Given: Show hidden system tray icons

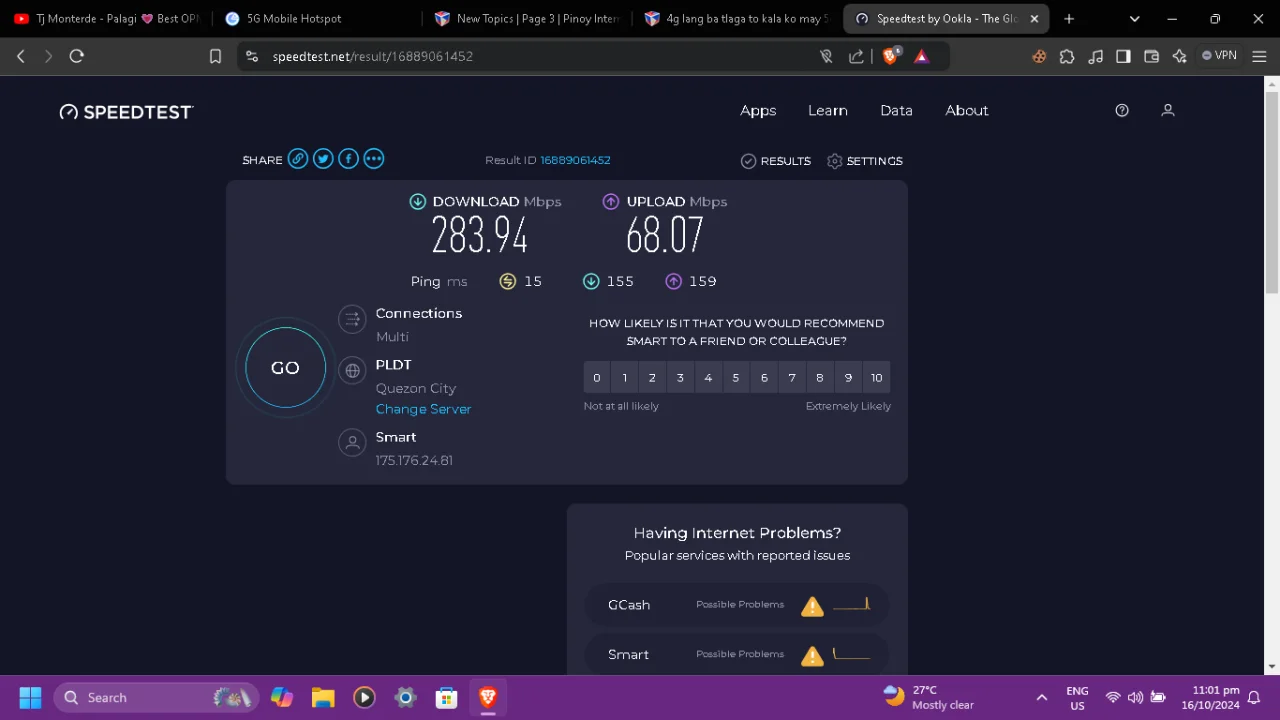Looking at the screenshot, I should point(1041,698).
